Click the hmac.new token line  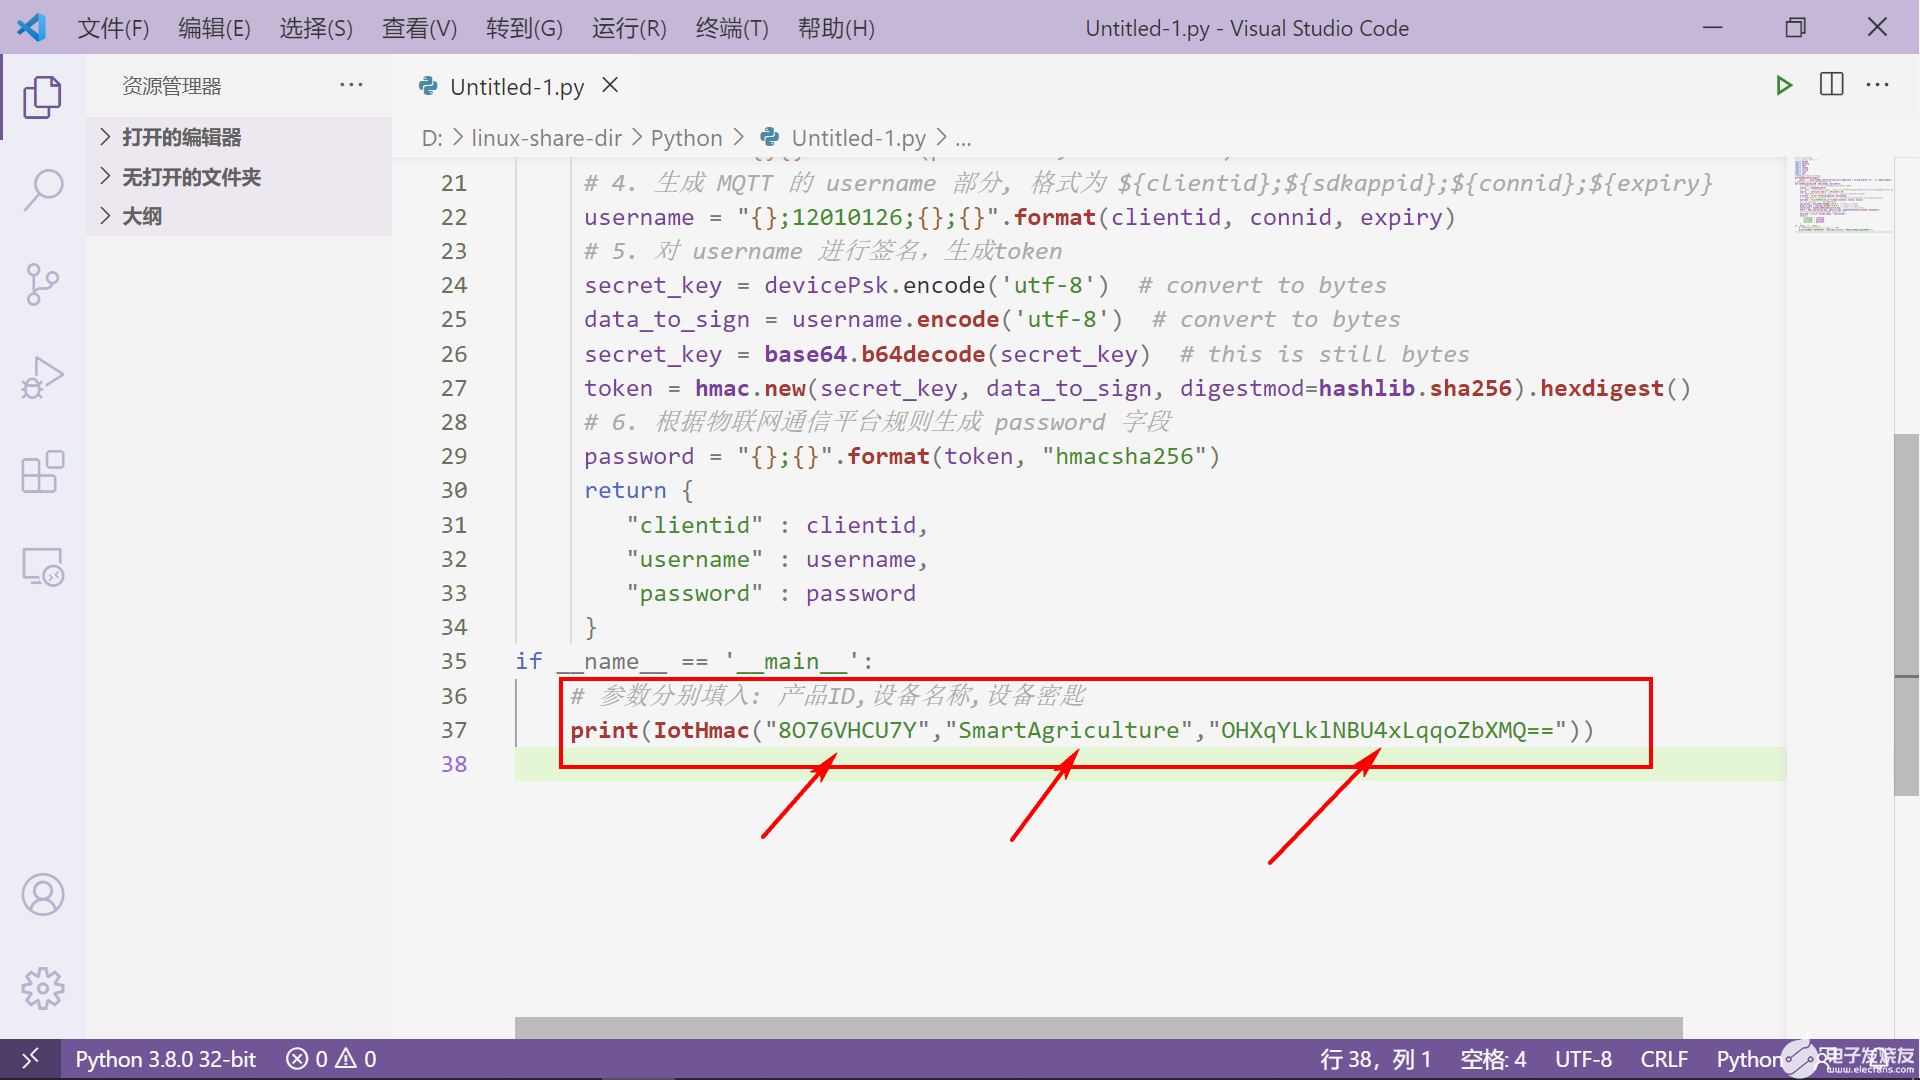tap(1137, 388)
